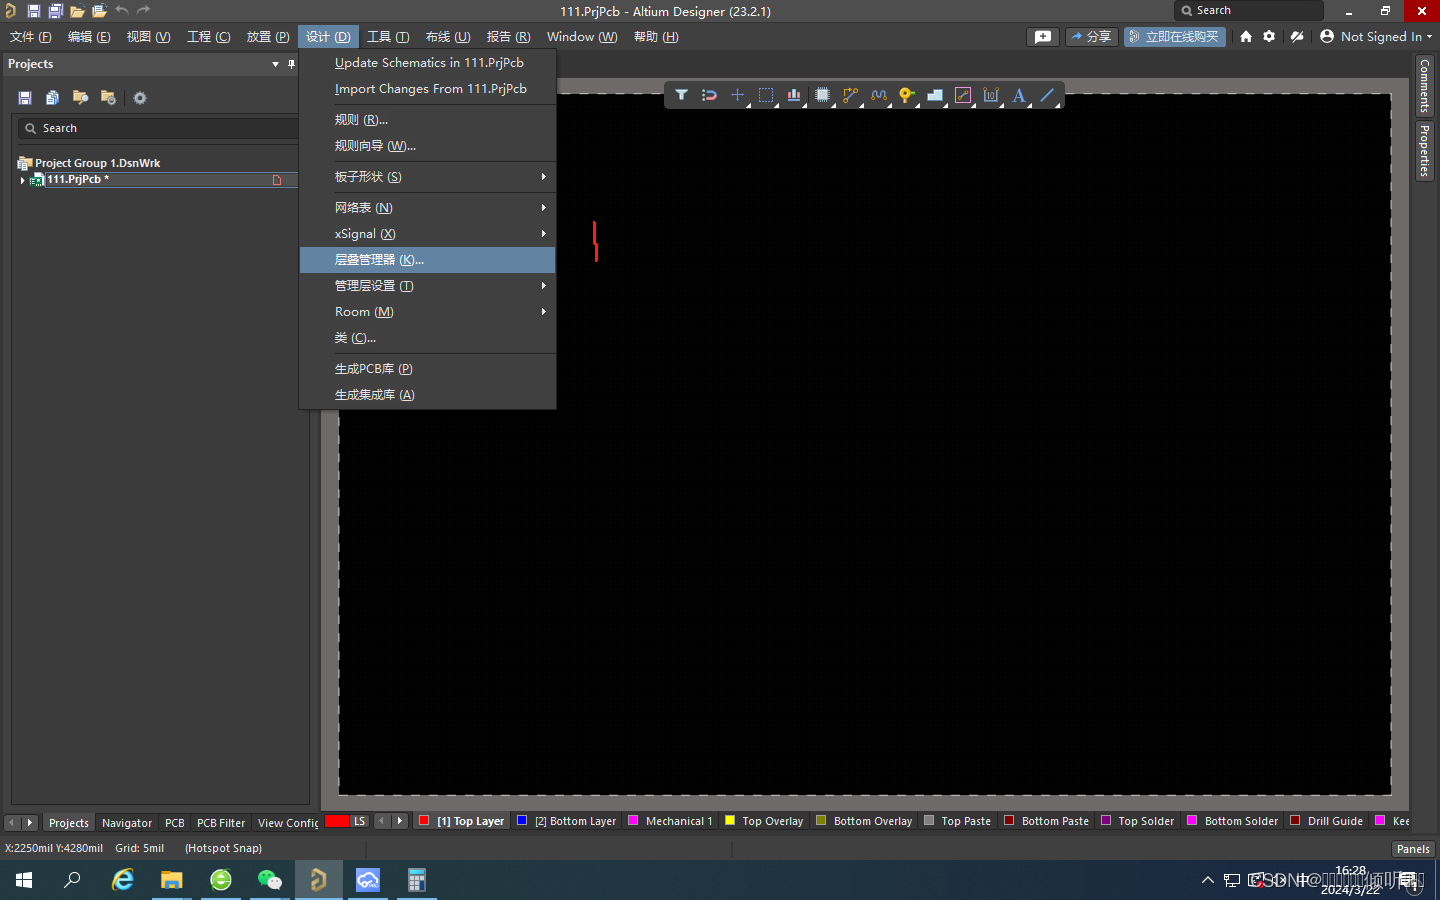Screen dimensions: 1440x900
Task: Open the Panels button
Action: point(1413,849)
